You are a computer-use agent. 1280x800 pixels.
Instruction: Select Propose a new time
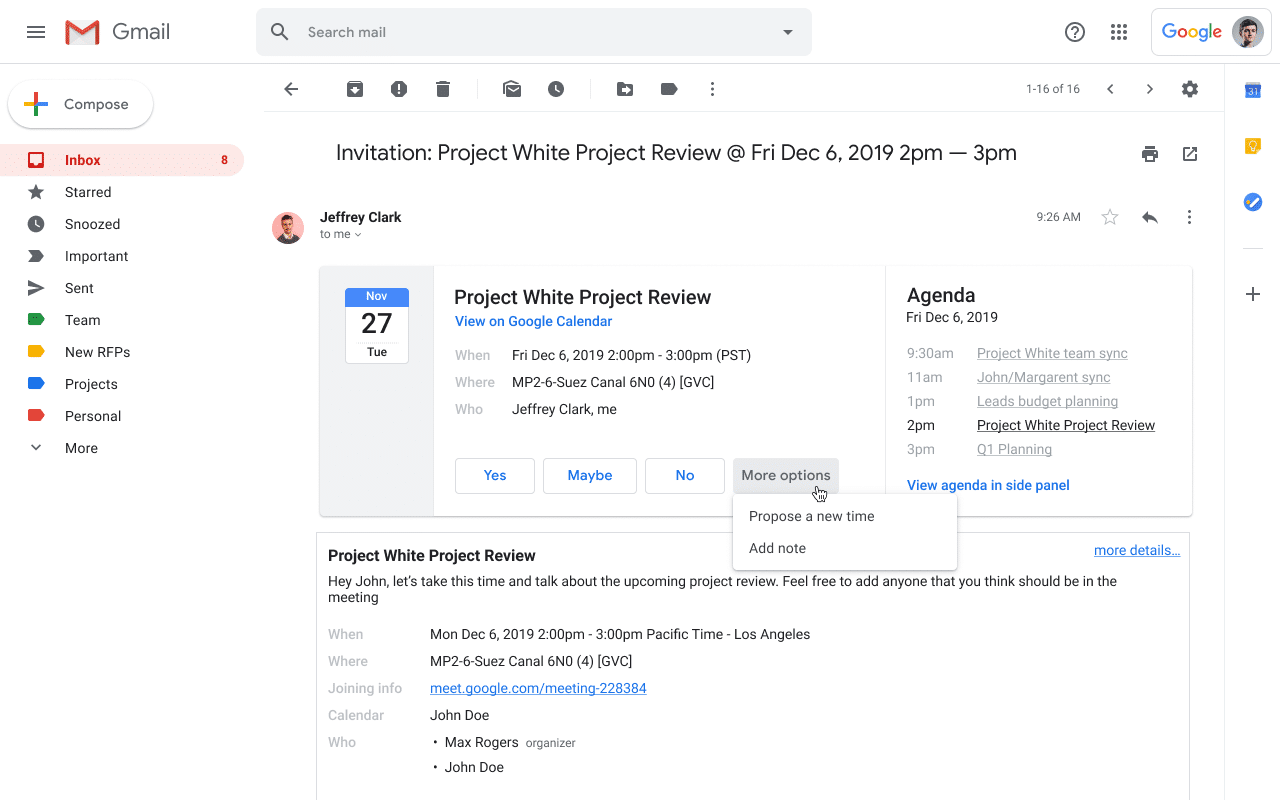click(x=811, y=516)
